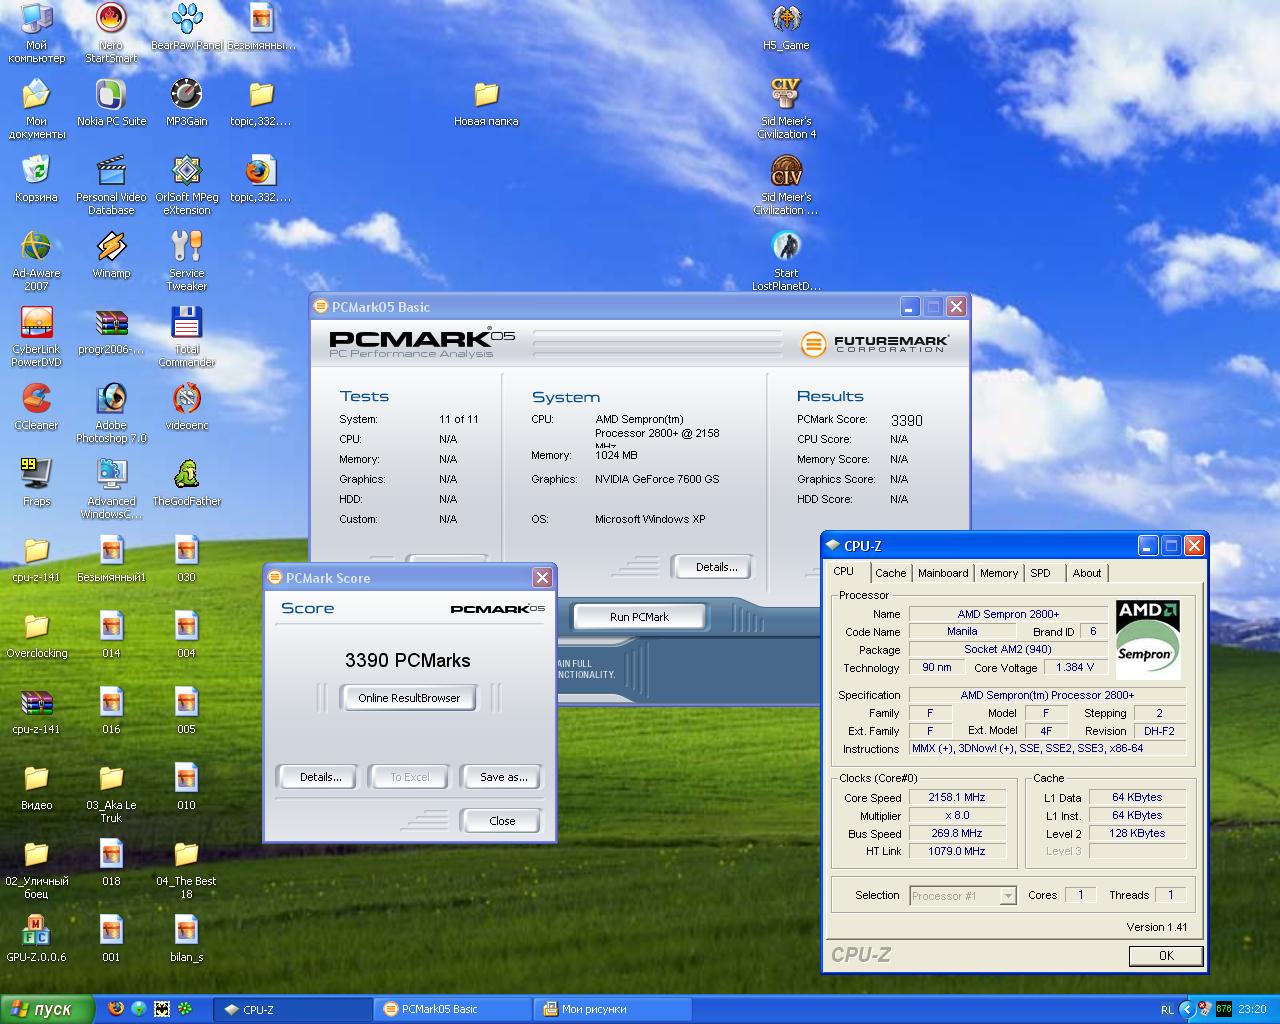Open Personal Video Database icon
The image size is (1280, 1024).
(x=111, y=185)
